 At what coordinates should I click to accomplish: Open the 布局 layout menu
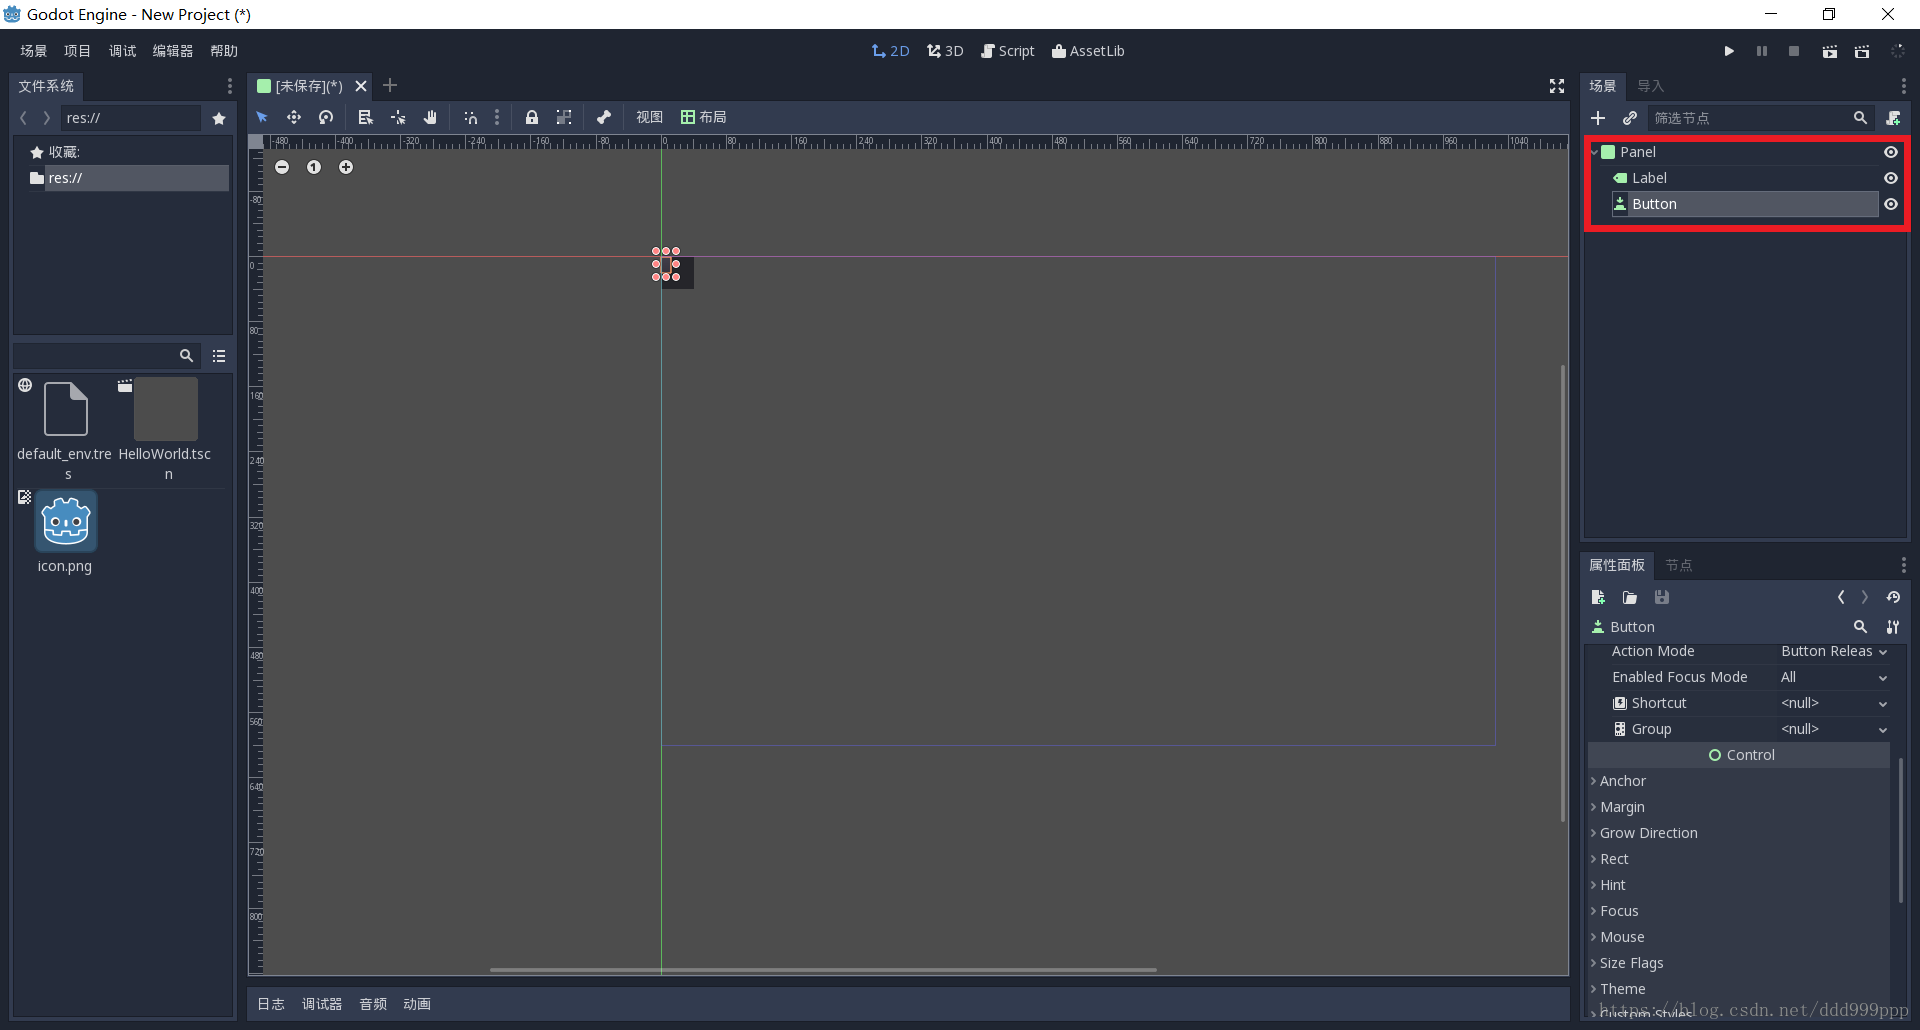(703, 117)
